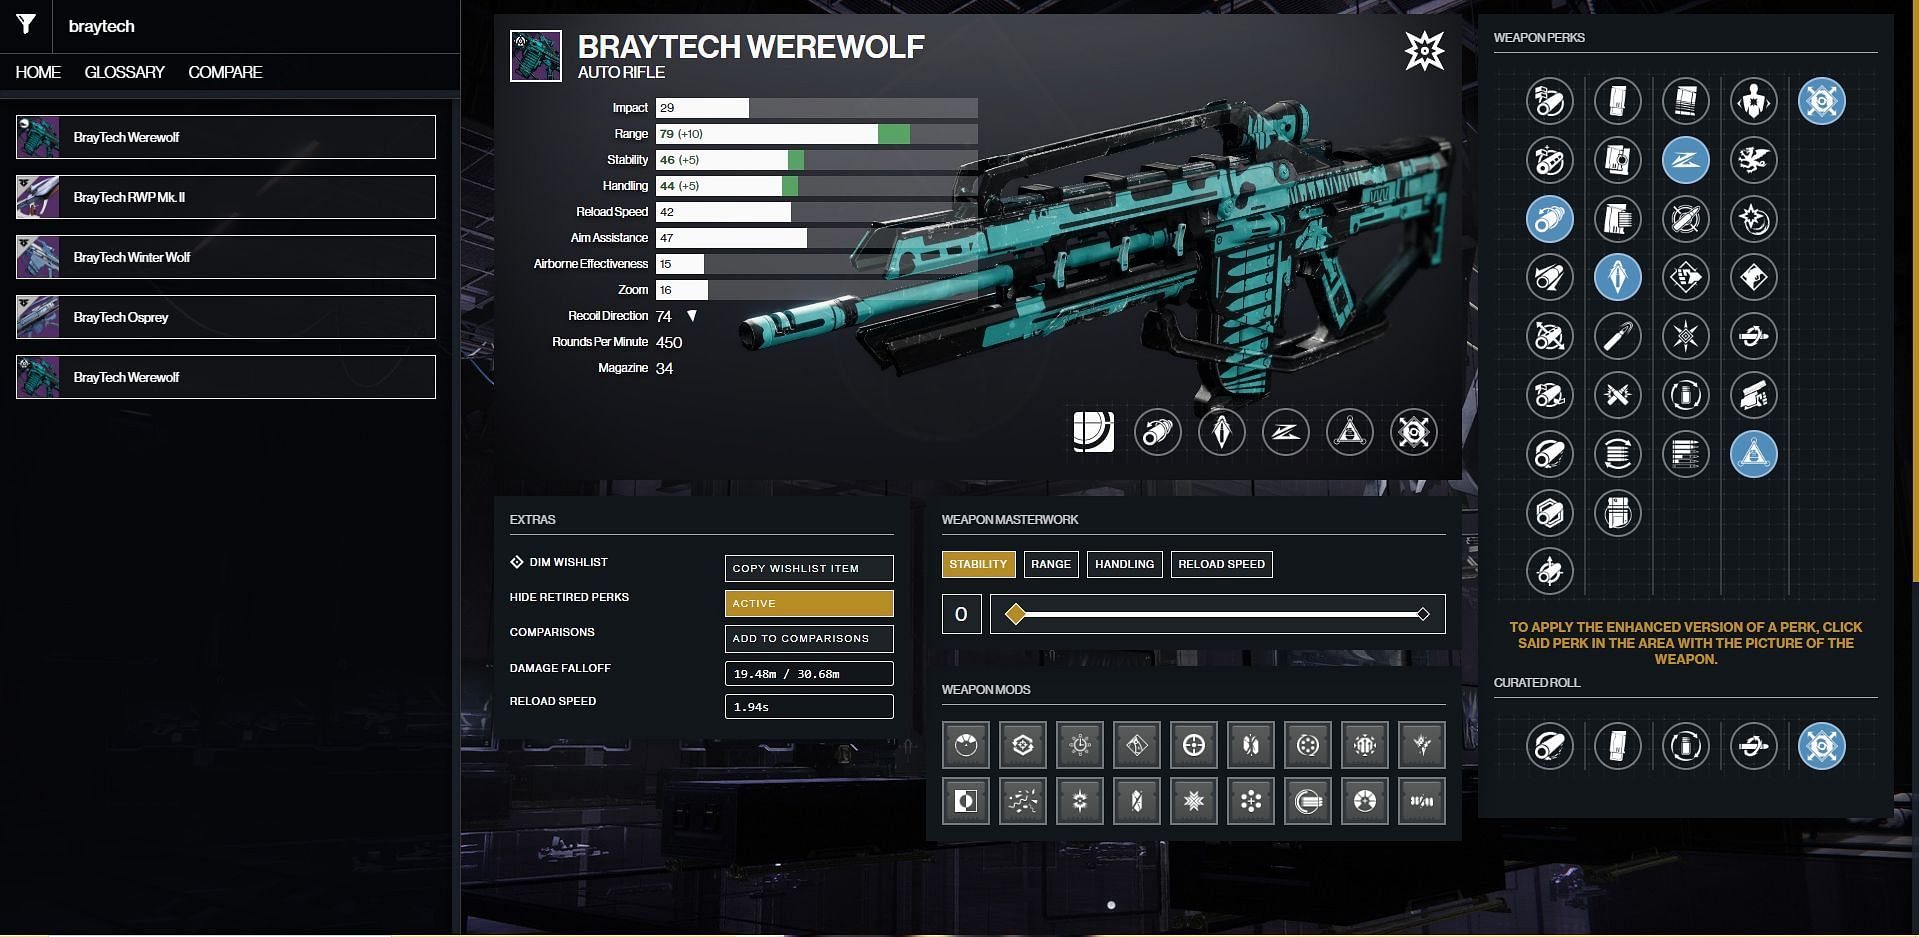The height and width of the screenshot is (937, 1919).
Task: Select highlighted Zen Moment in the perk grid
Action: pos(1686,160)
